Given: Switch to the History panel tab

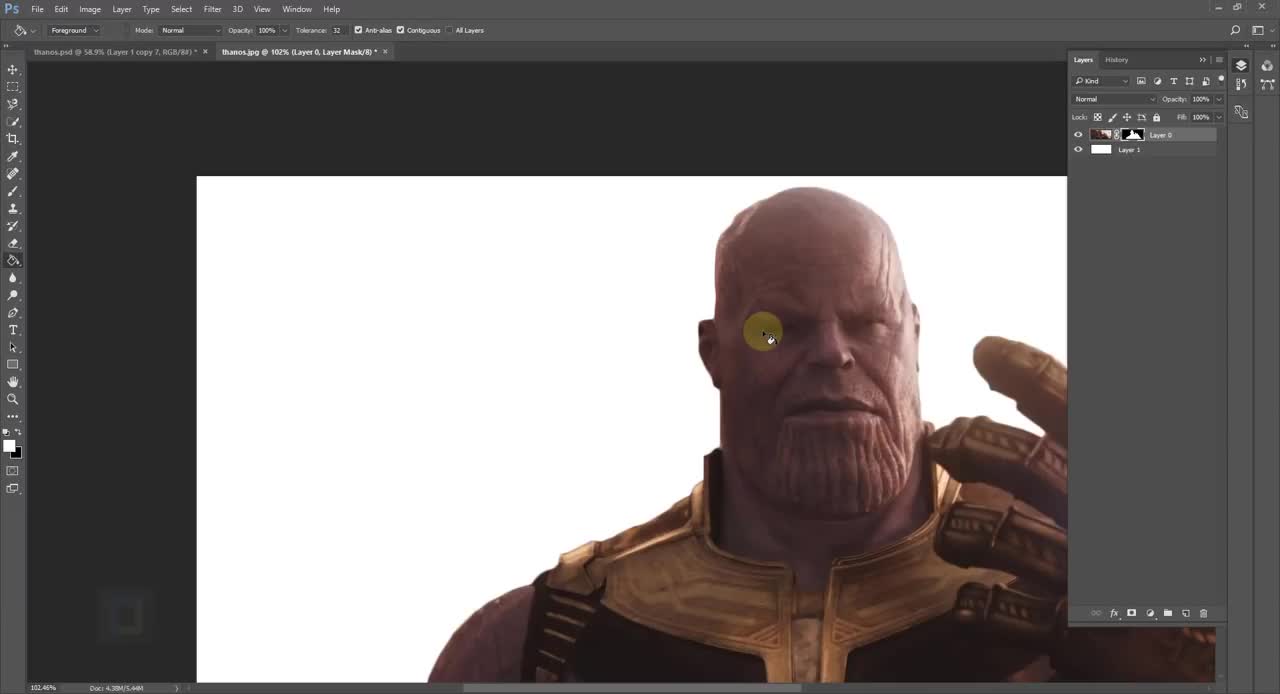Looking at the screenshot, I should click(x=1116, y=60).
